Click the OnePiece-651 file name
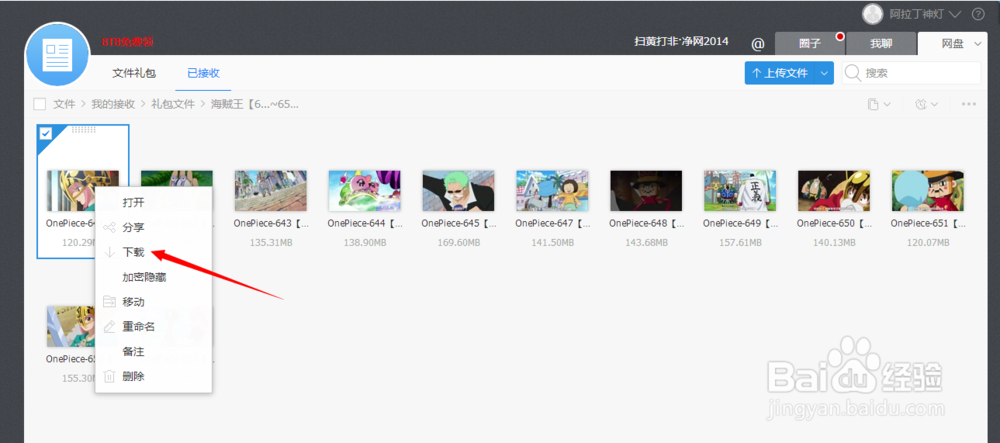 click(x=927, y=224)
